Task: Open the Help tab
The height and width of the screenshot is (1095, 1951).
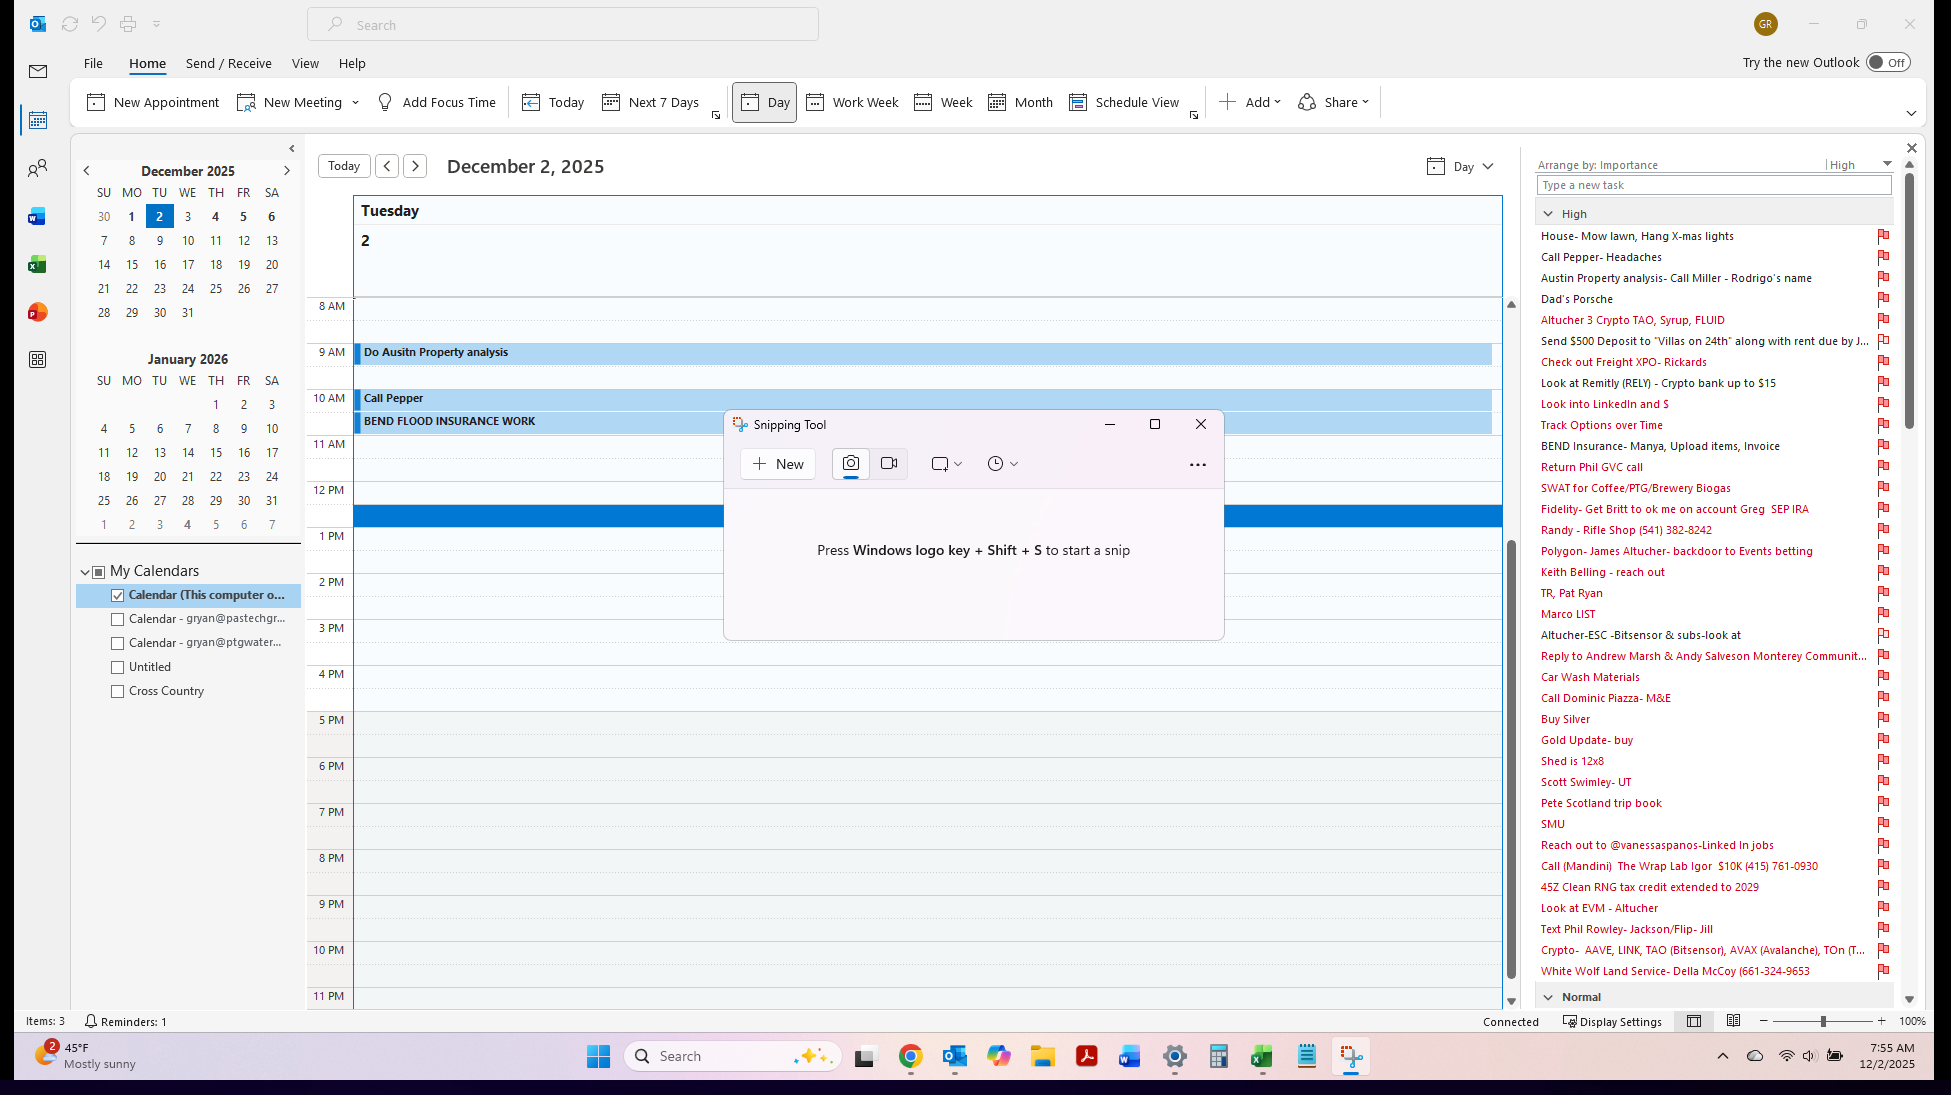Action: pos(352,63)
